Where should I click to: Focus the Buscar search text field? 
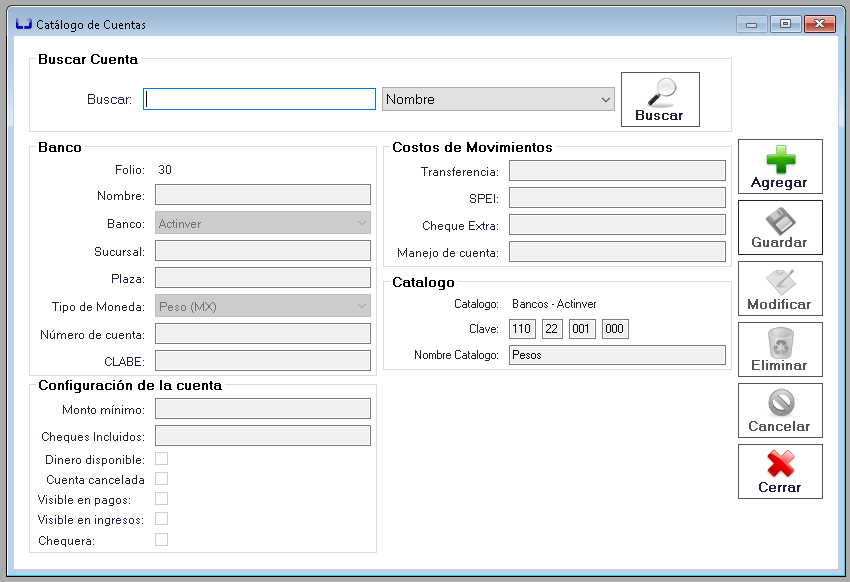coord(260,99)
